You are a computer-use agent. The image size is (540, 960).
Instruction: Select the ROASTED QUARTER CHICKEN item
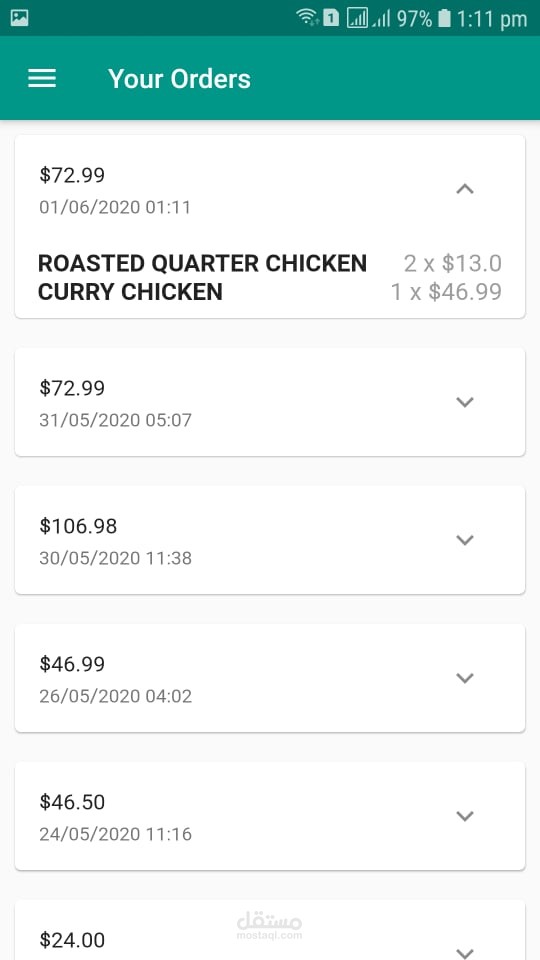tap(202, 263)
